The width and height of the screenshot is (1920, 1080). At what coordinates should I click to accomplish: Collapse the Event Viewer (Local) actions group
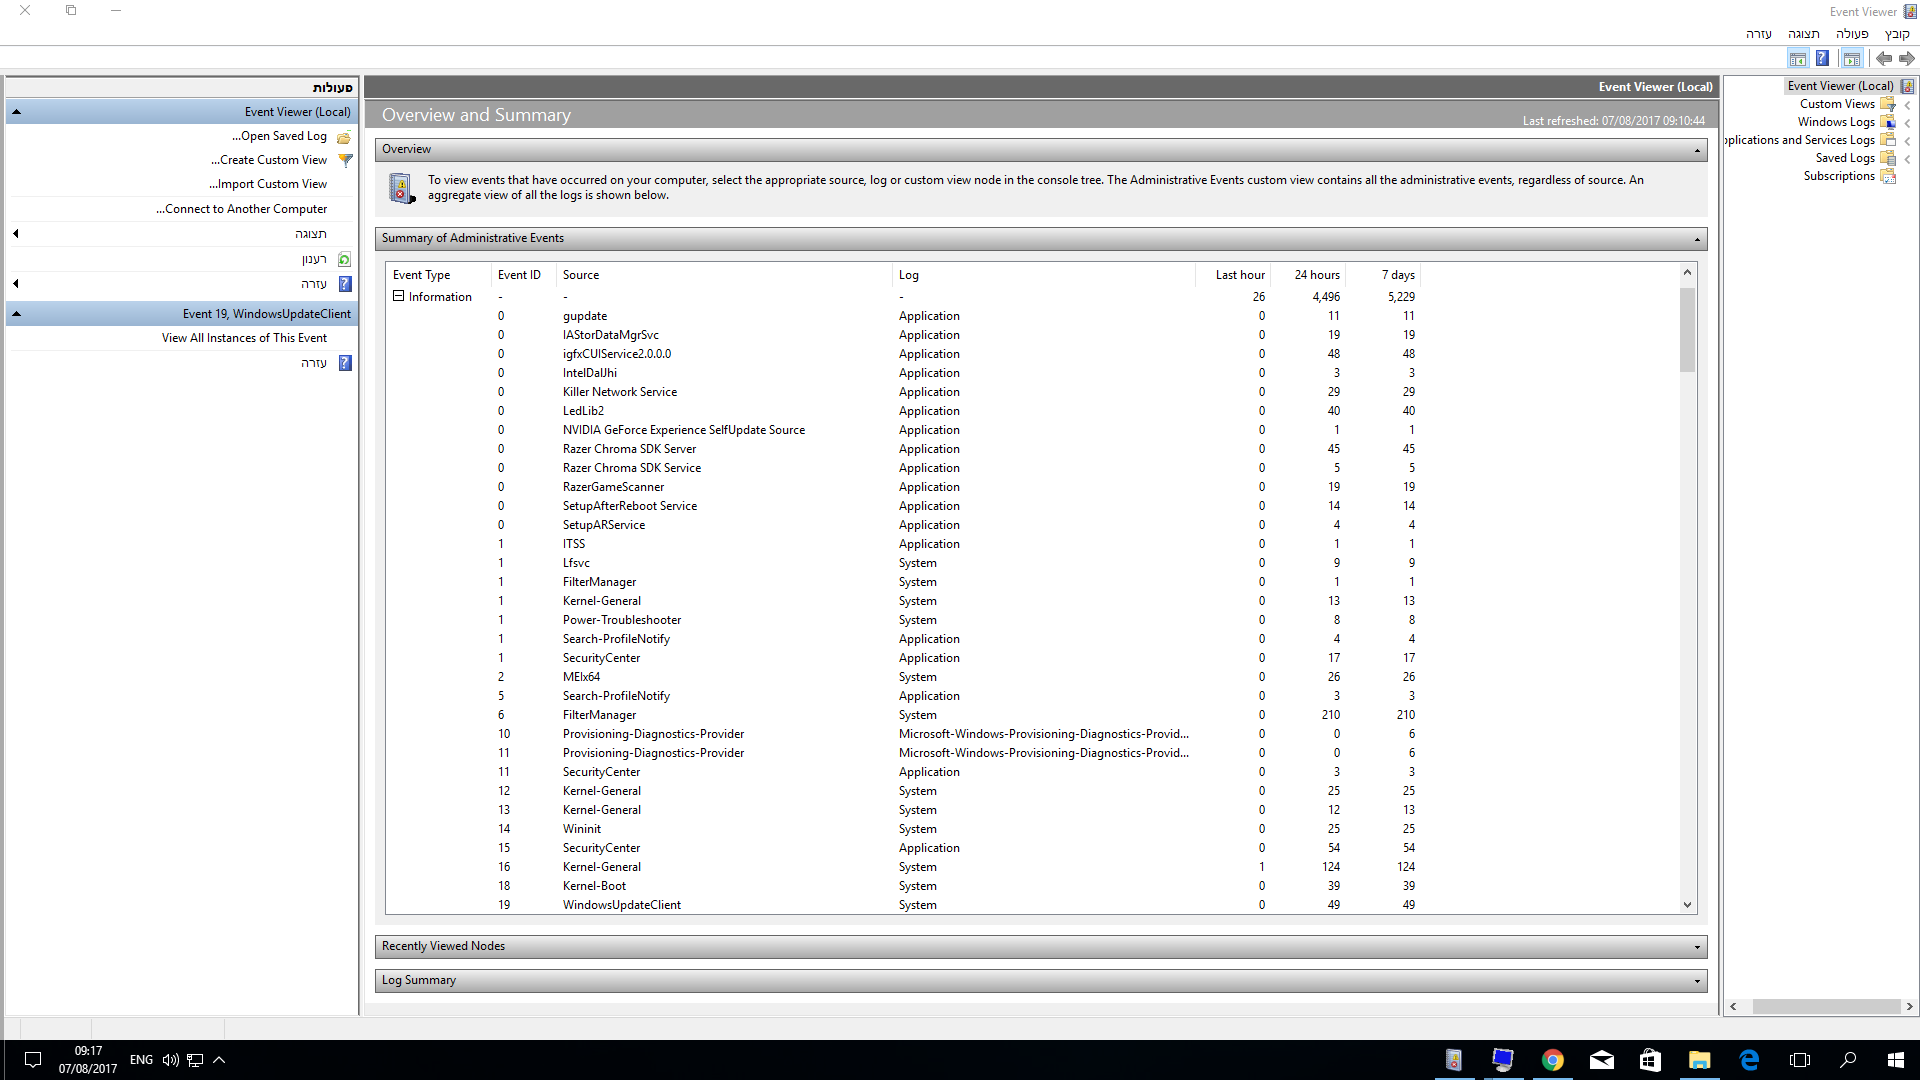[16, 112]
